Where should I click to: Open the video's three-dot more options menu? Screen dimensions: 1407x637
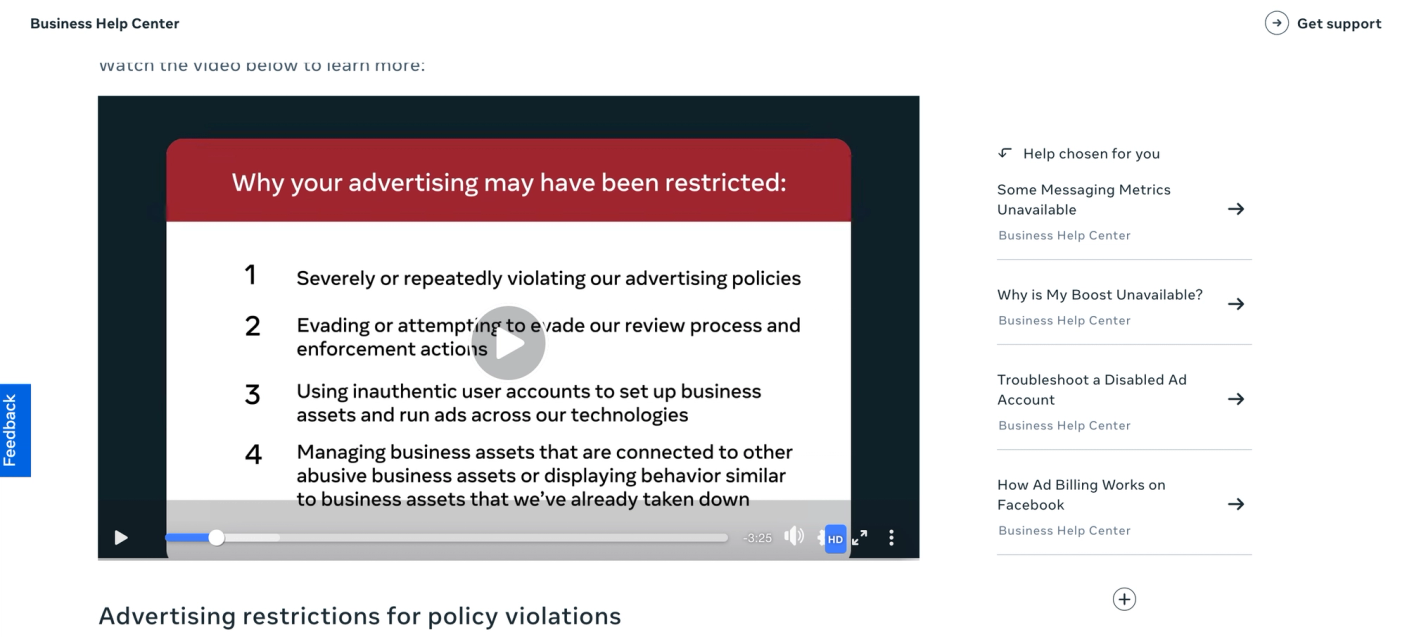[x=891, y=538]
